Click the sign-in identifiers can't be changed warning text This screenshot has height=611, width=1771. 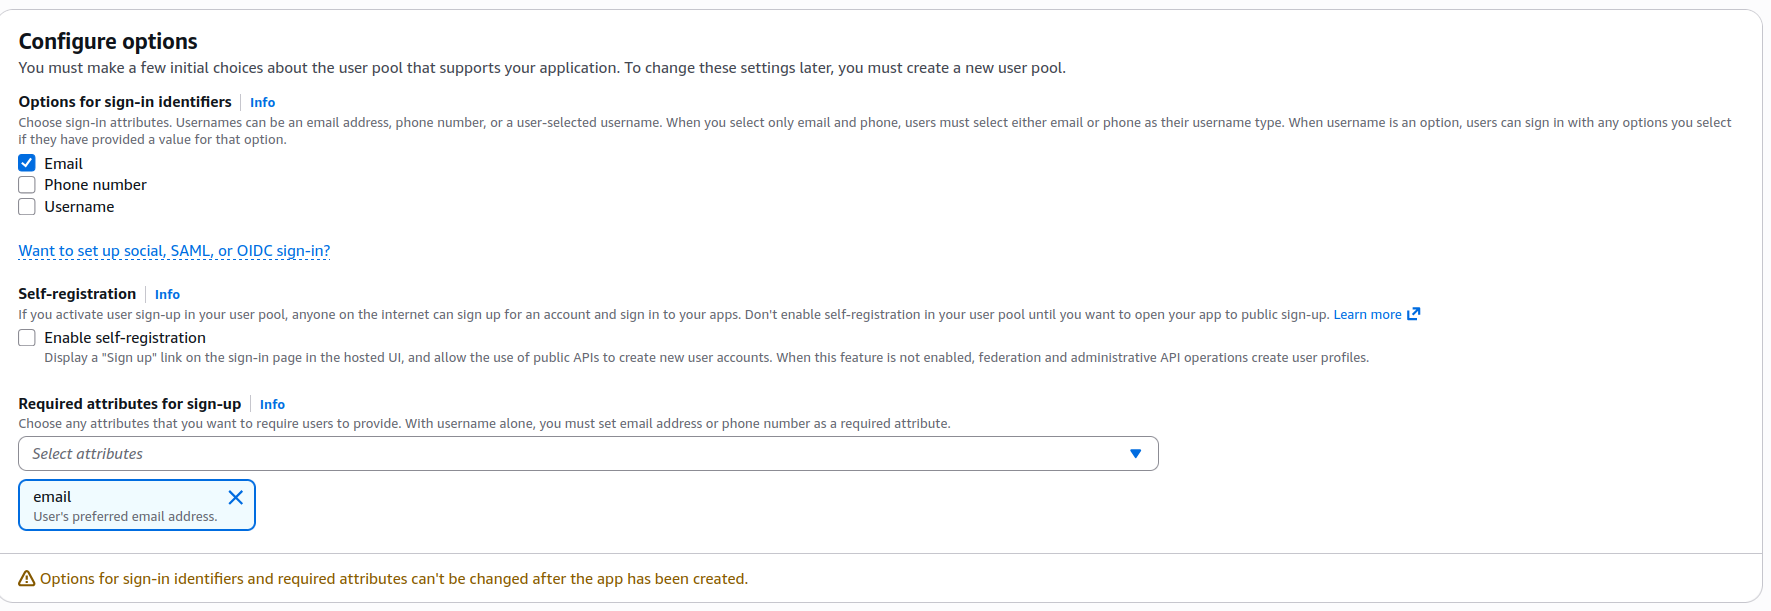pyautogui.click(x=394, y=579)
